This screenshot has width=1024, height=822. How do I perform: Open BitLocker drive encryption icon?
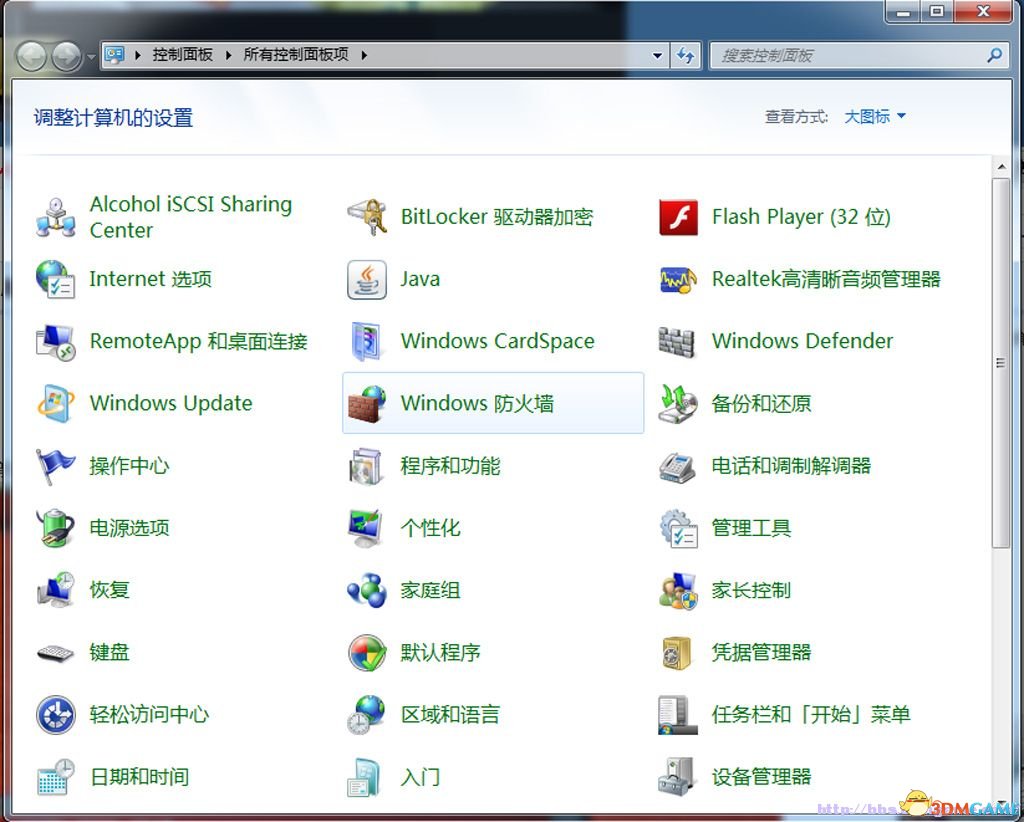366,217
